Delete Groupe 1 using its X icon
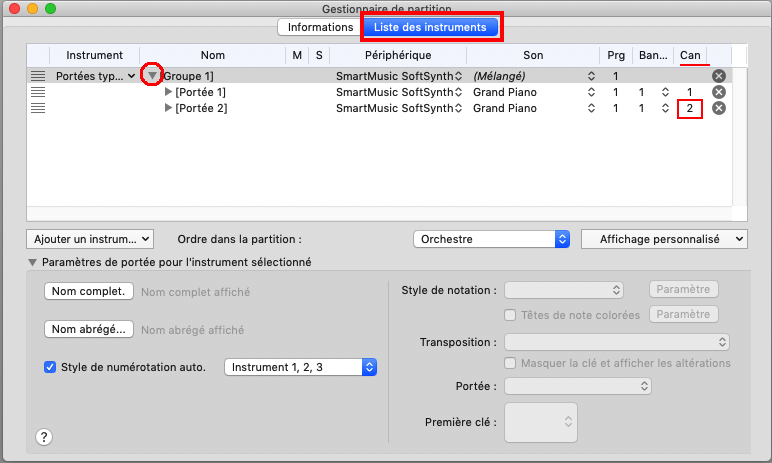The image size is (772, 463). [x=718, y=76]
